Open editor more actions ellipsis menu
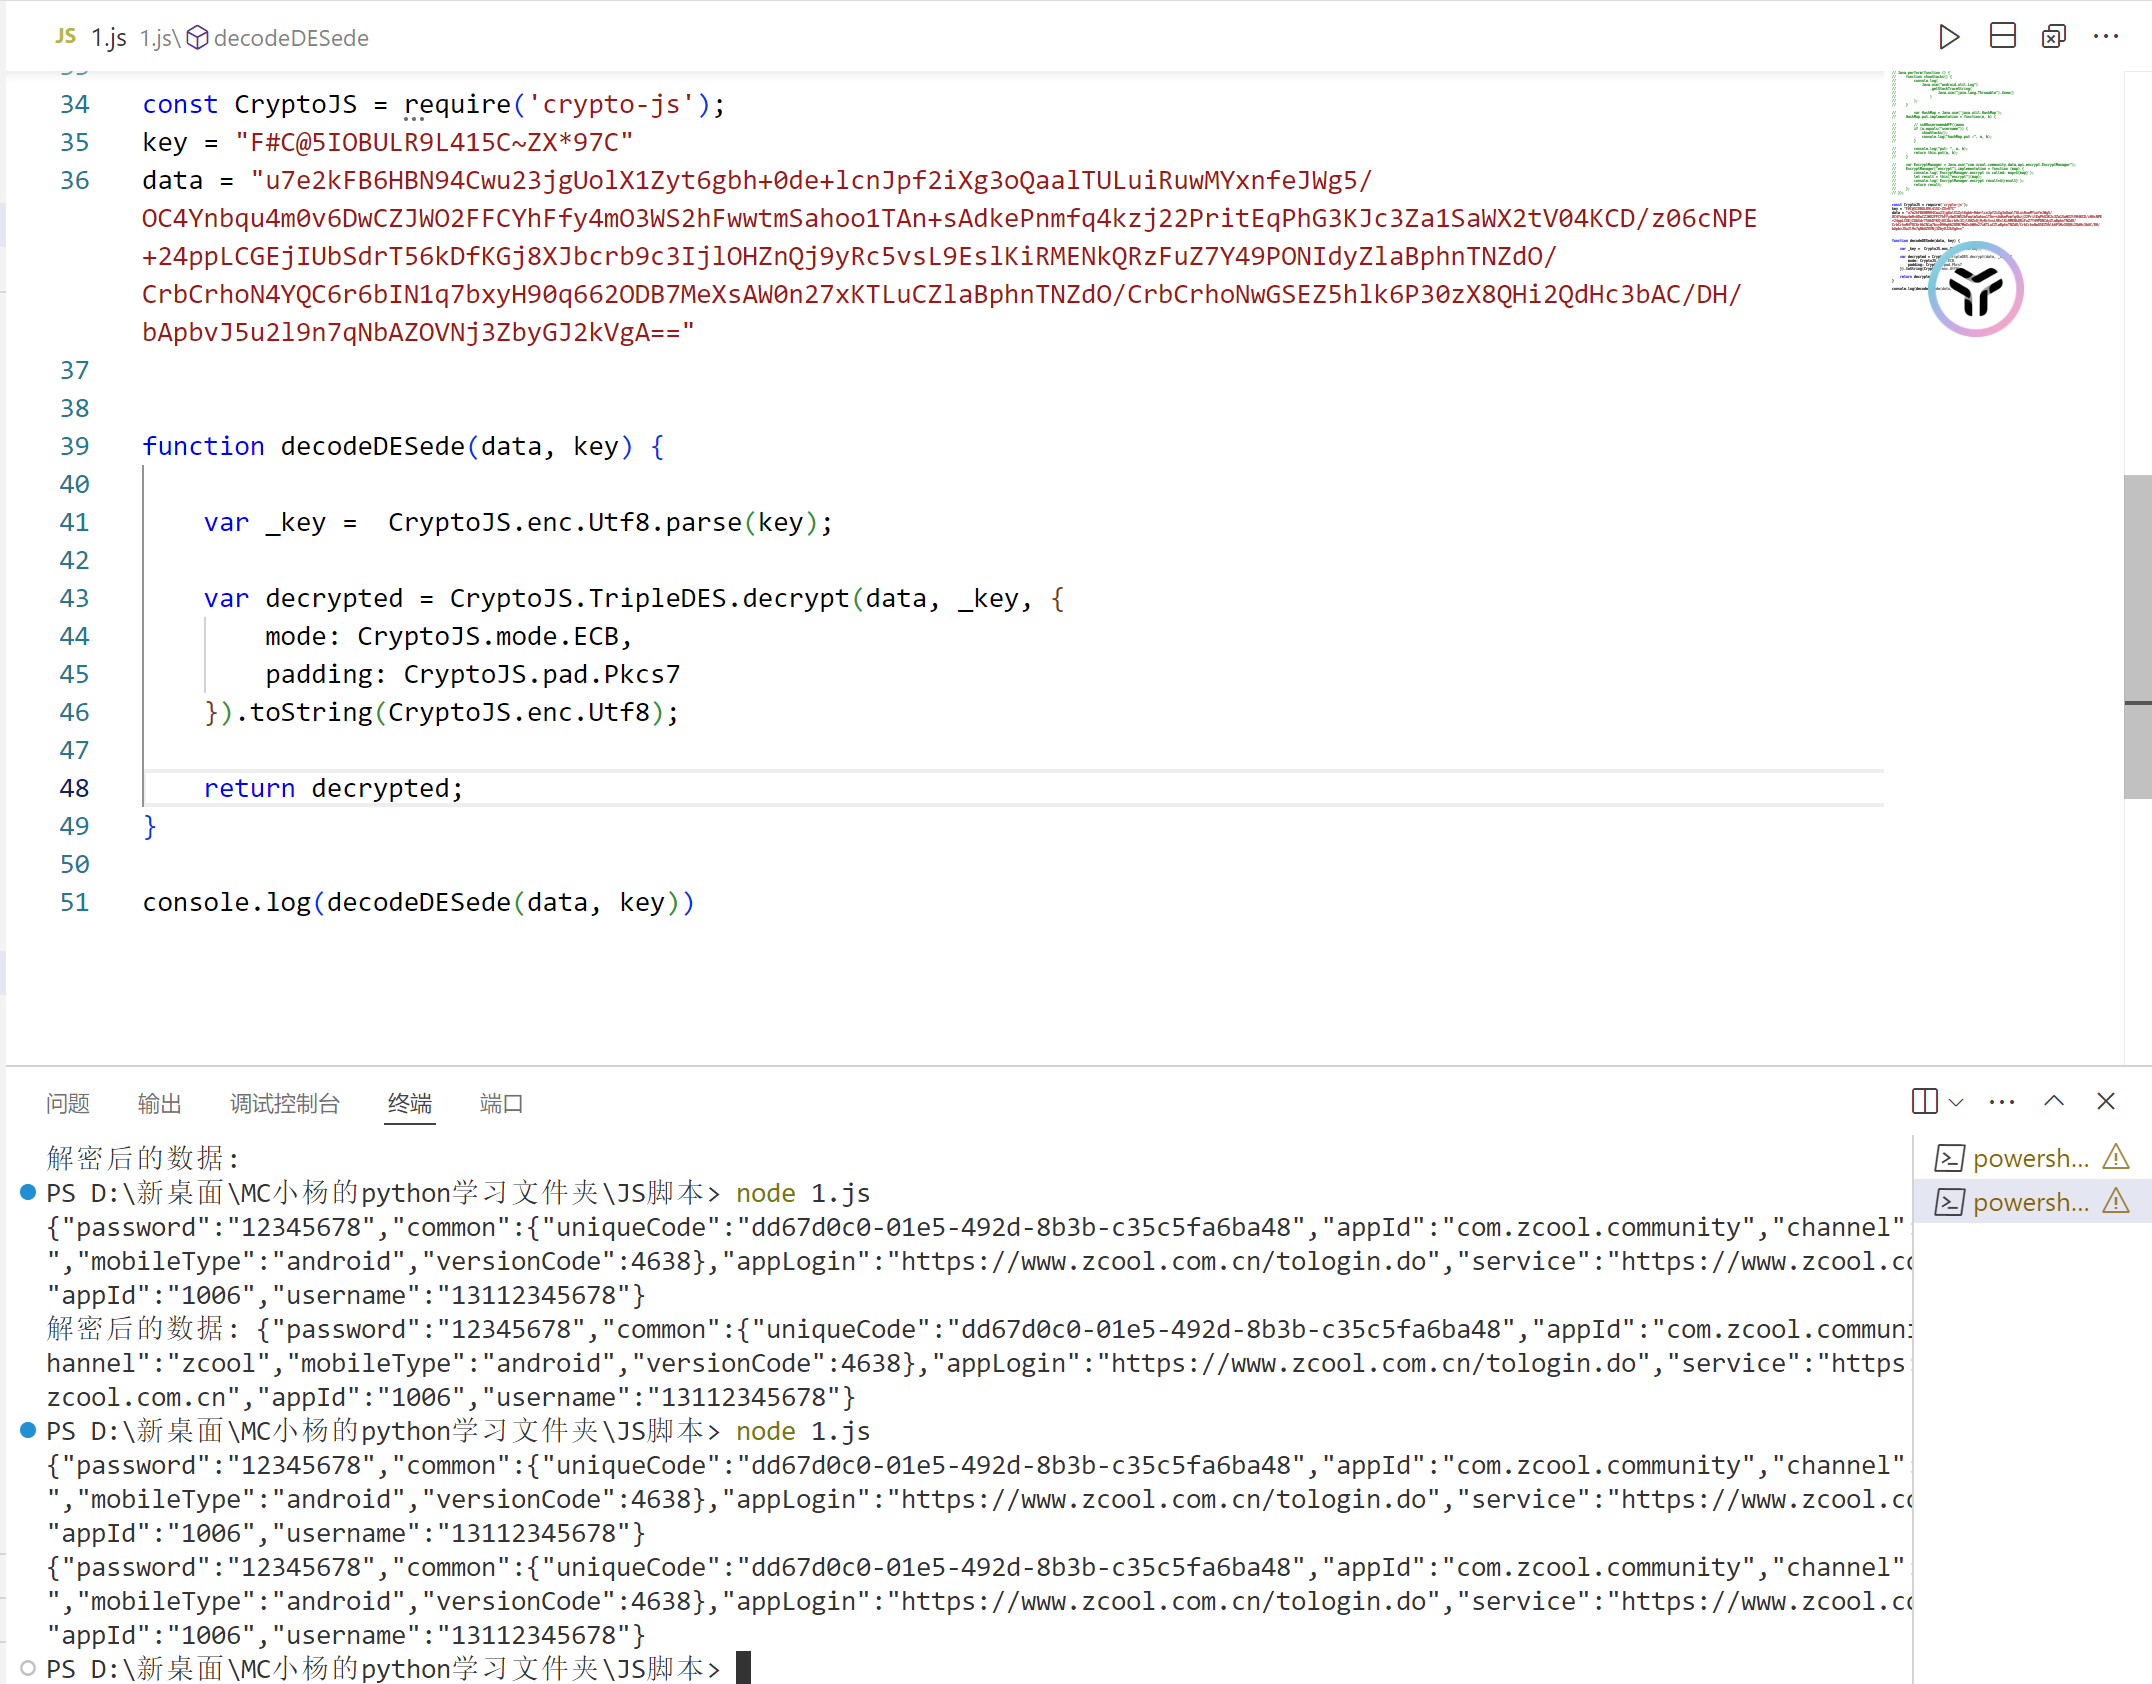This screenshot has height=1684, width=2152. click(2105, 37)
